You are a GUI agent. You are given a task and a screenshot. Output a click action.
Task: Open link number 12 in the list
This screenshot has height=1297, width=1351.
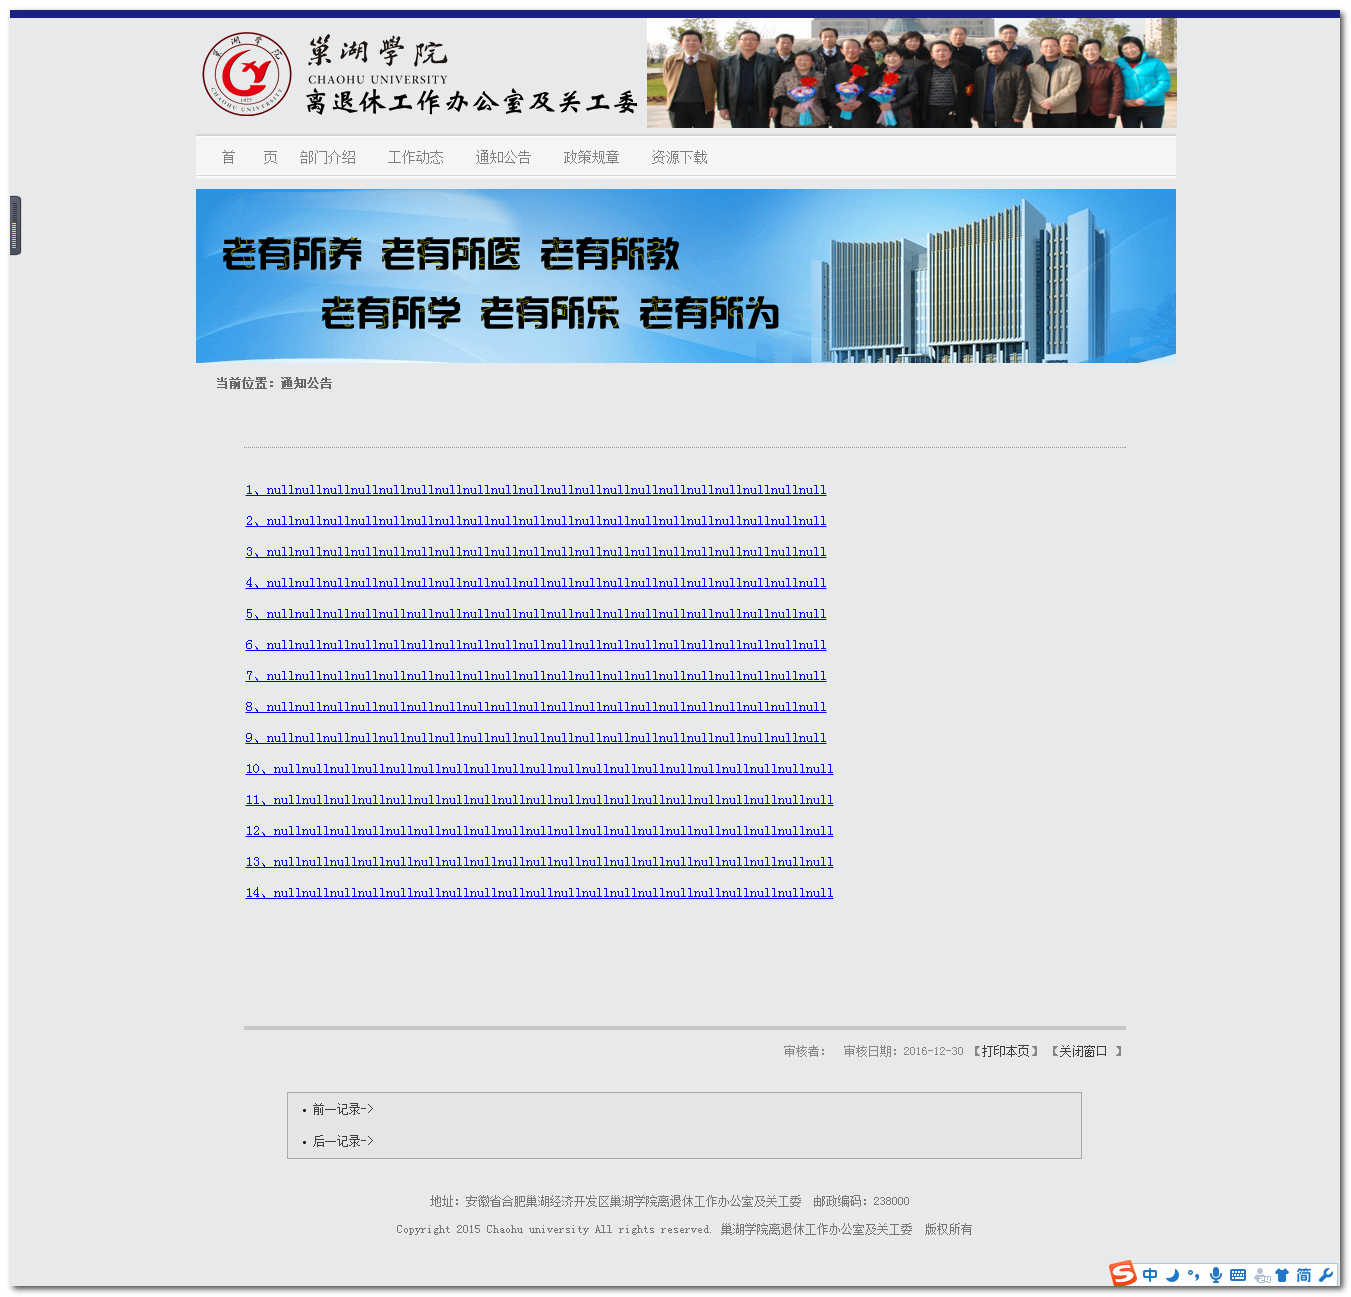pos(539,831)
